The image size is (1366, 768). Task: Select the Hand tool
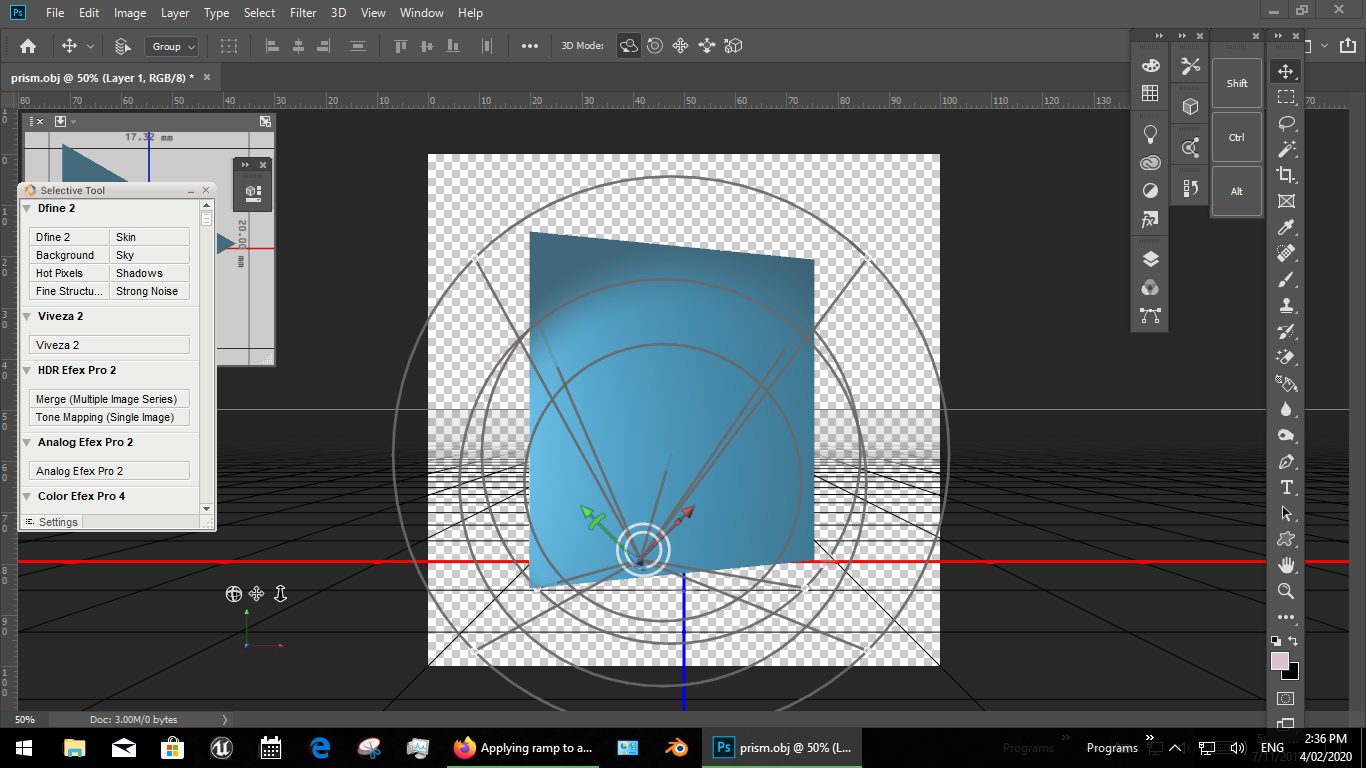coord(1286,565)
